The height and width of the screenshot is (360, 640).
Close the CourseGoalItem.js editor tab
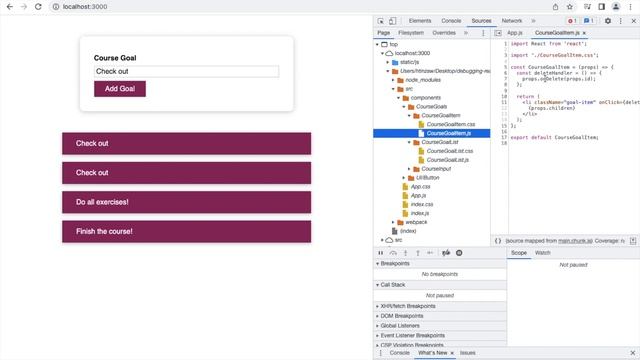coord(584,33)
